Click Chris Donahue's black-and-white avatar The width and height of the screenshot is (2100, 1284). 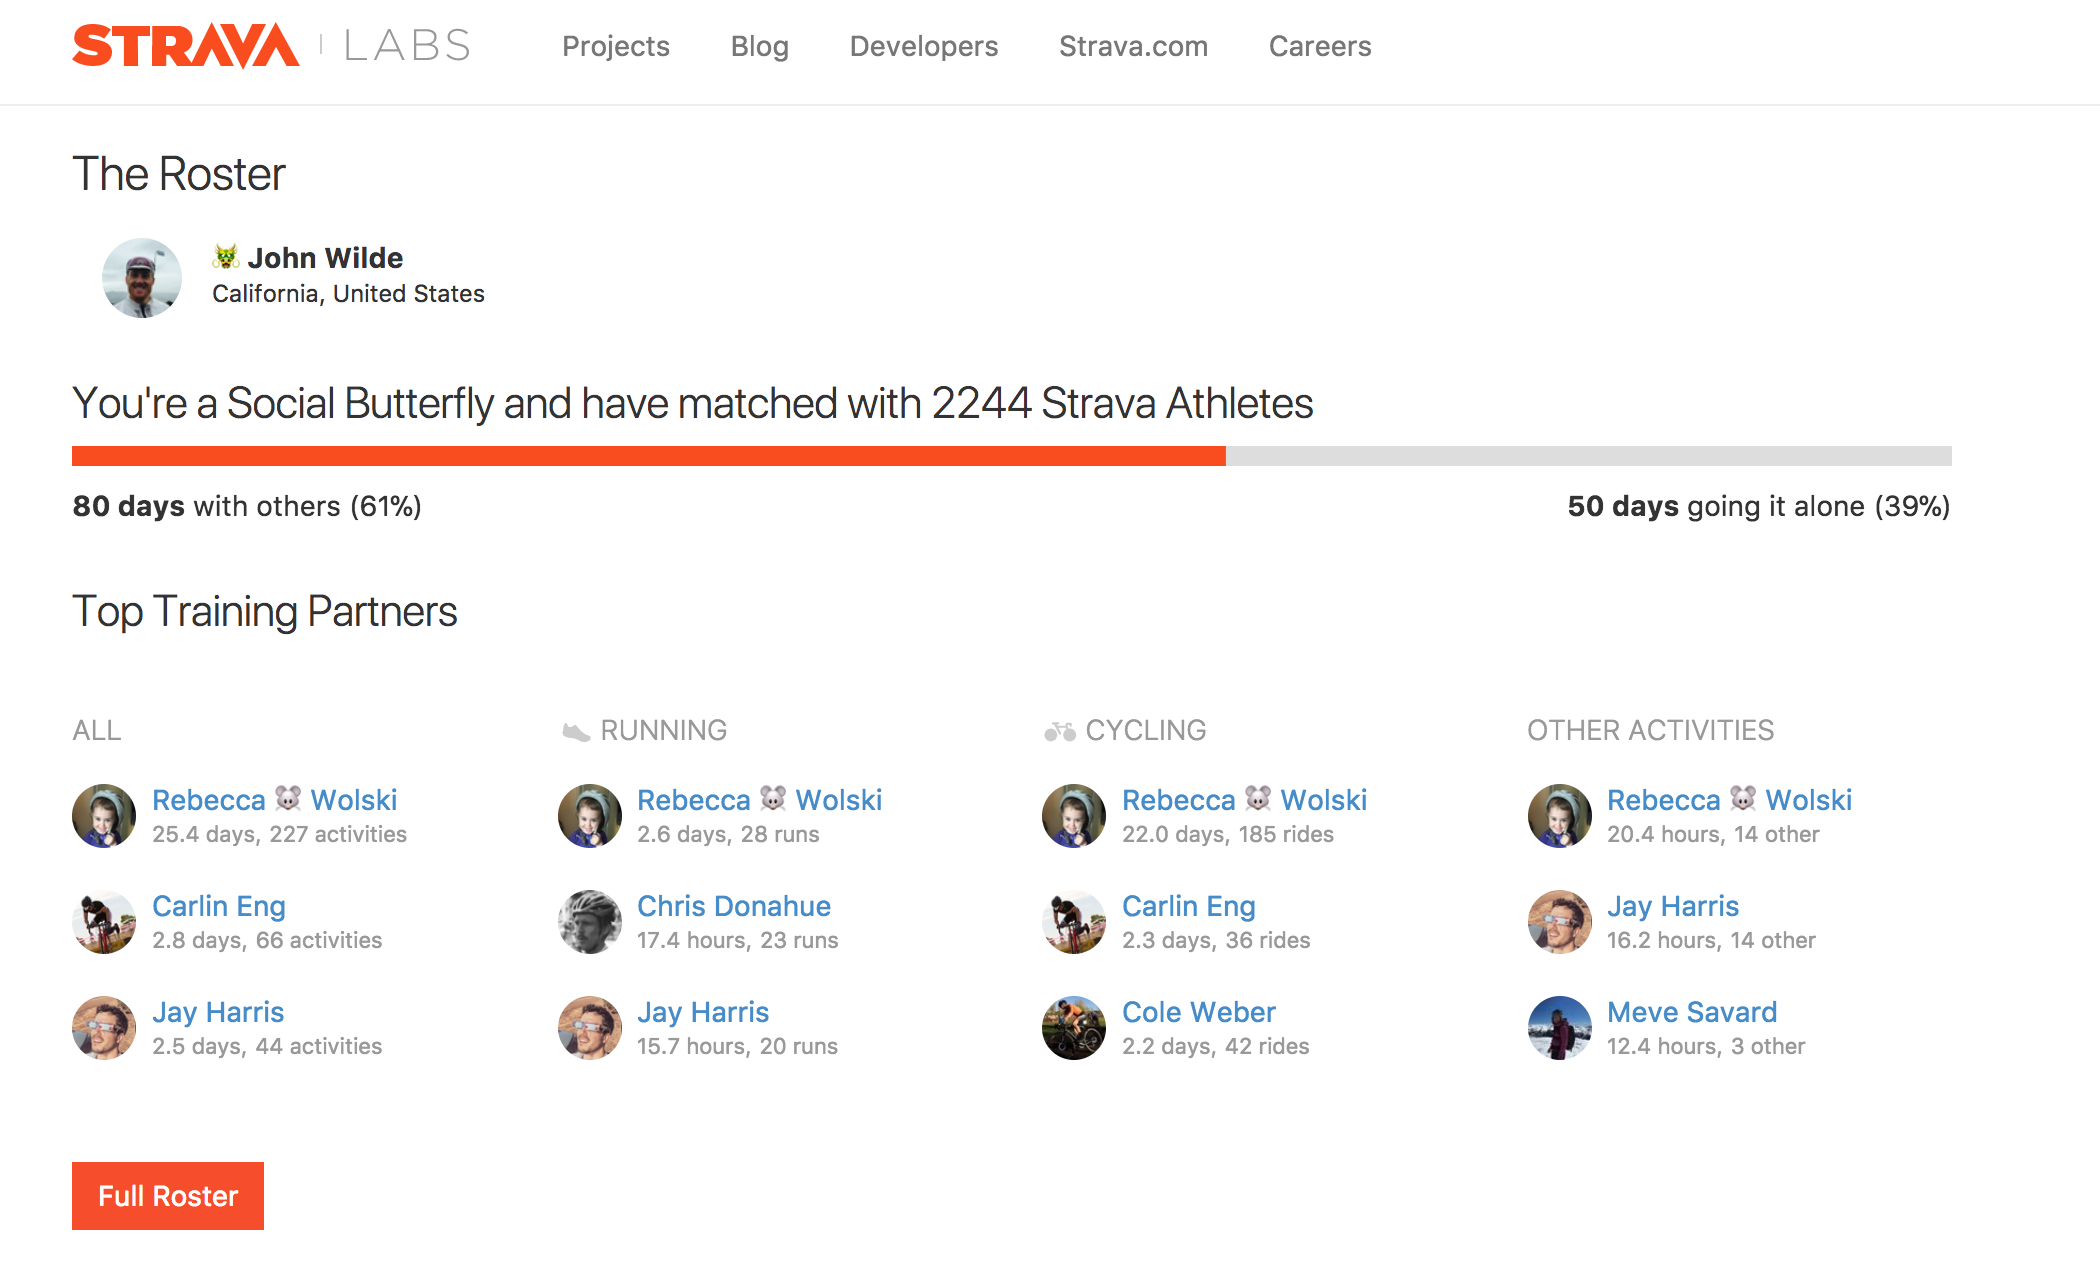[590, 922]
